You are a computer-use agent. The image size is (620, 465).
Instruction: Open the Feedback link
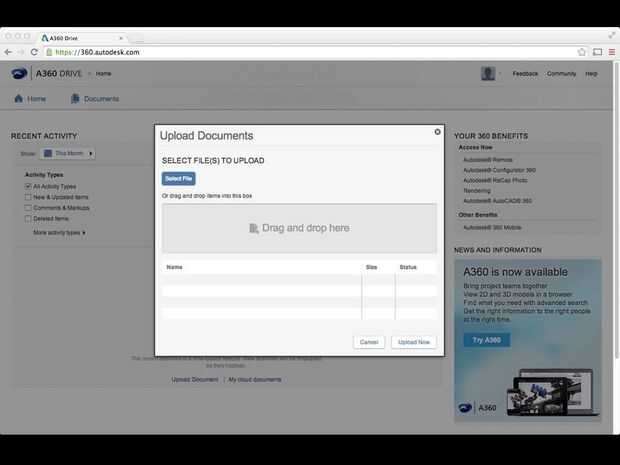(525, 74)
